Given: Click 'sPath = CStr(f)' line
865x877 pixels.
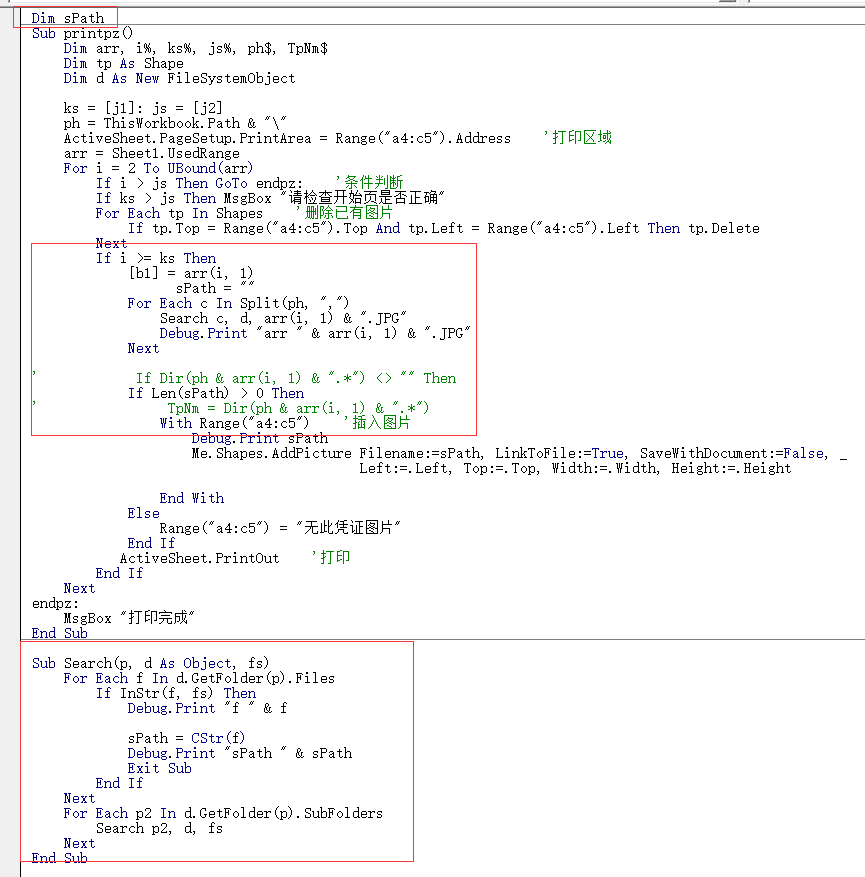Looking at the screenshot, I should (186, 738).
